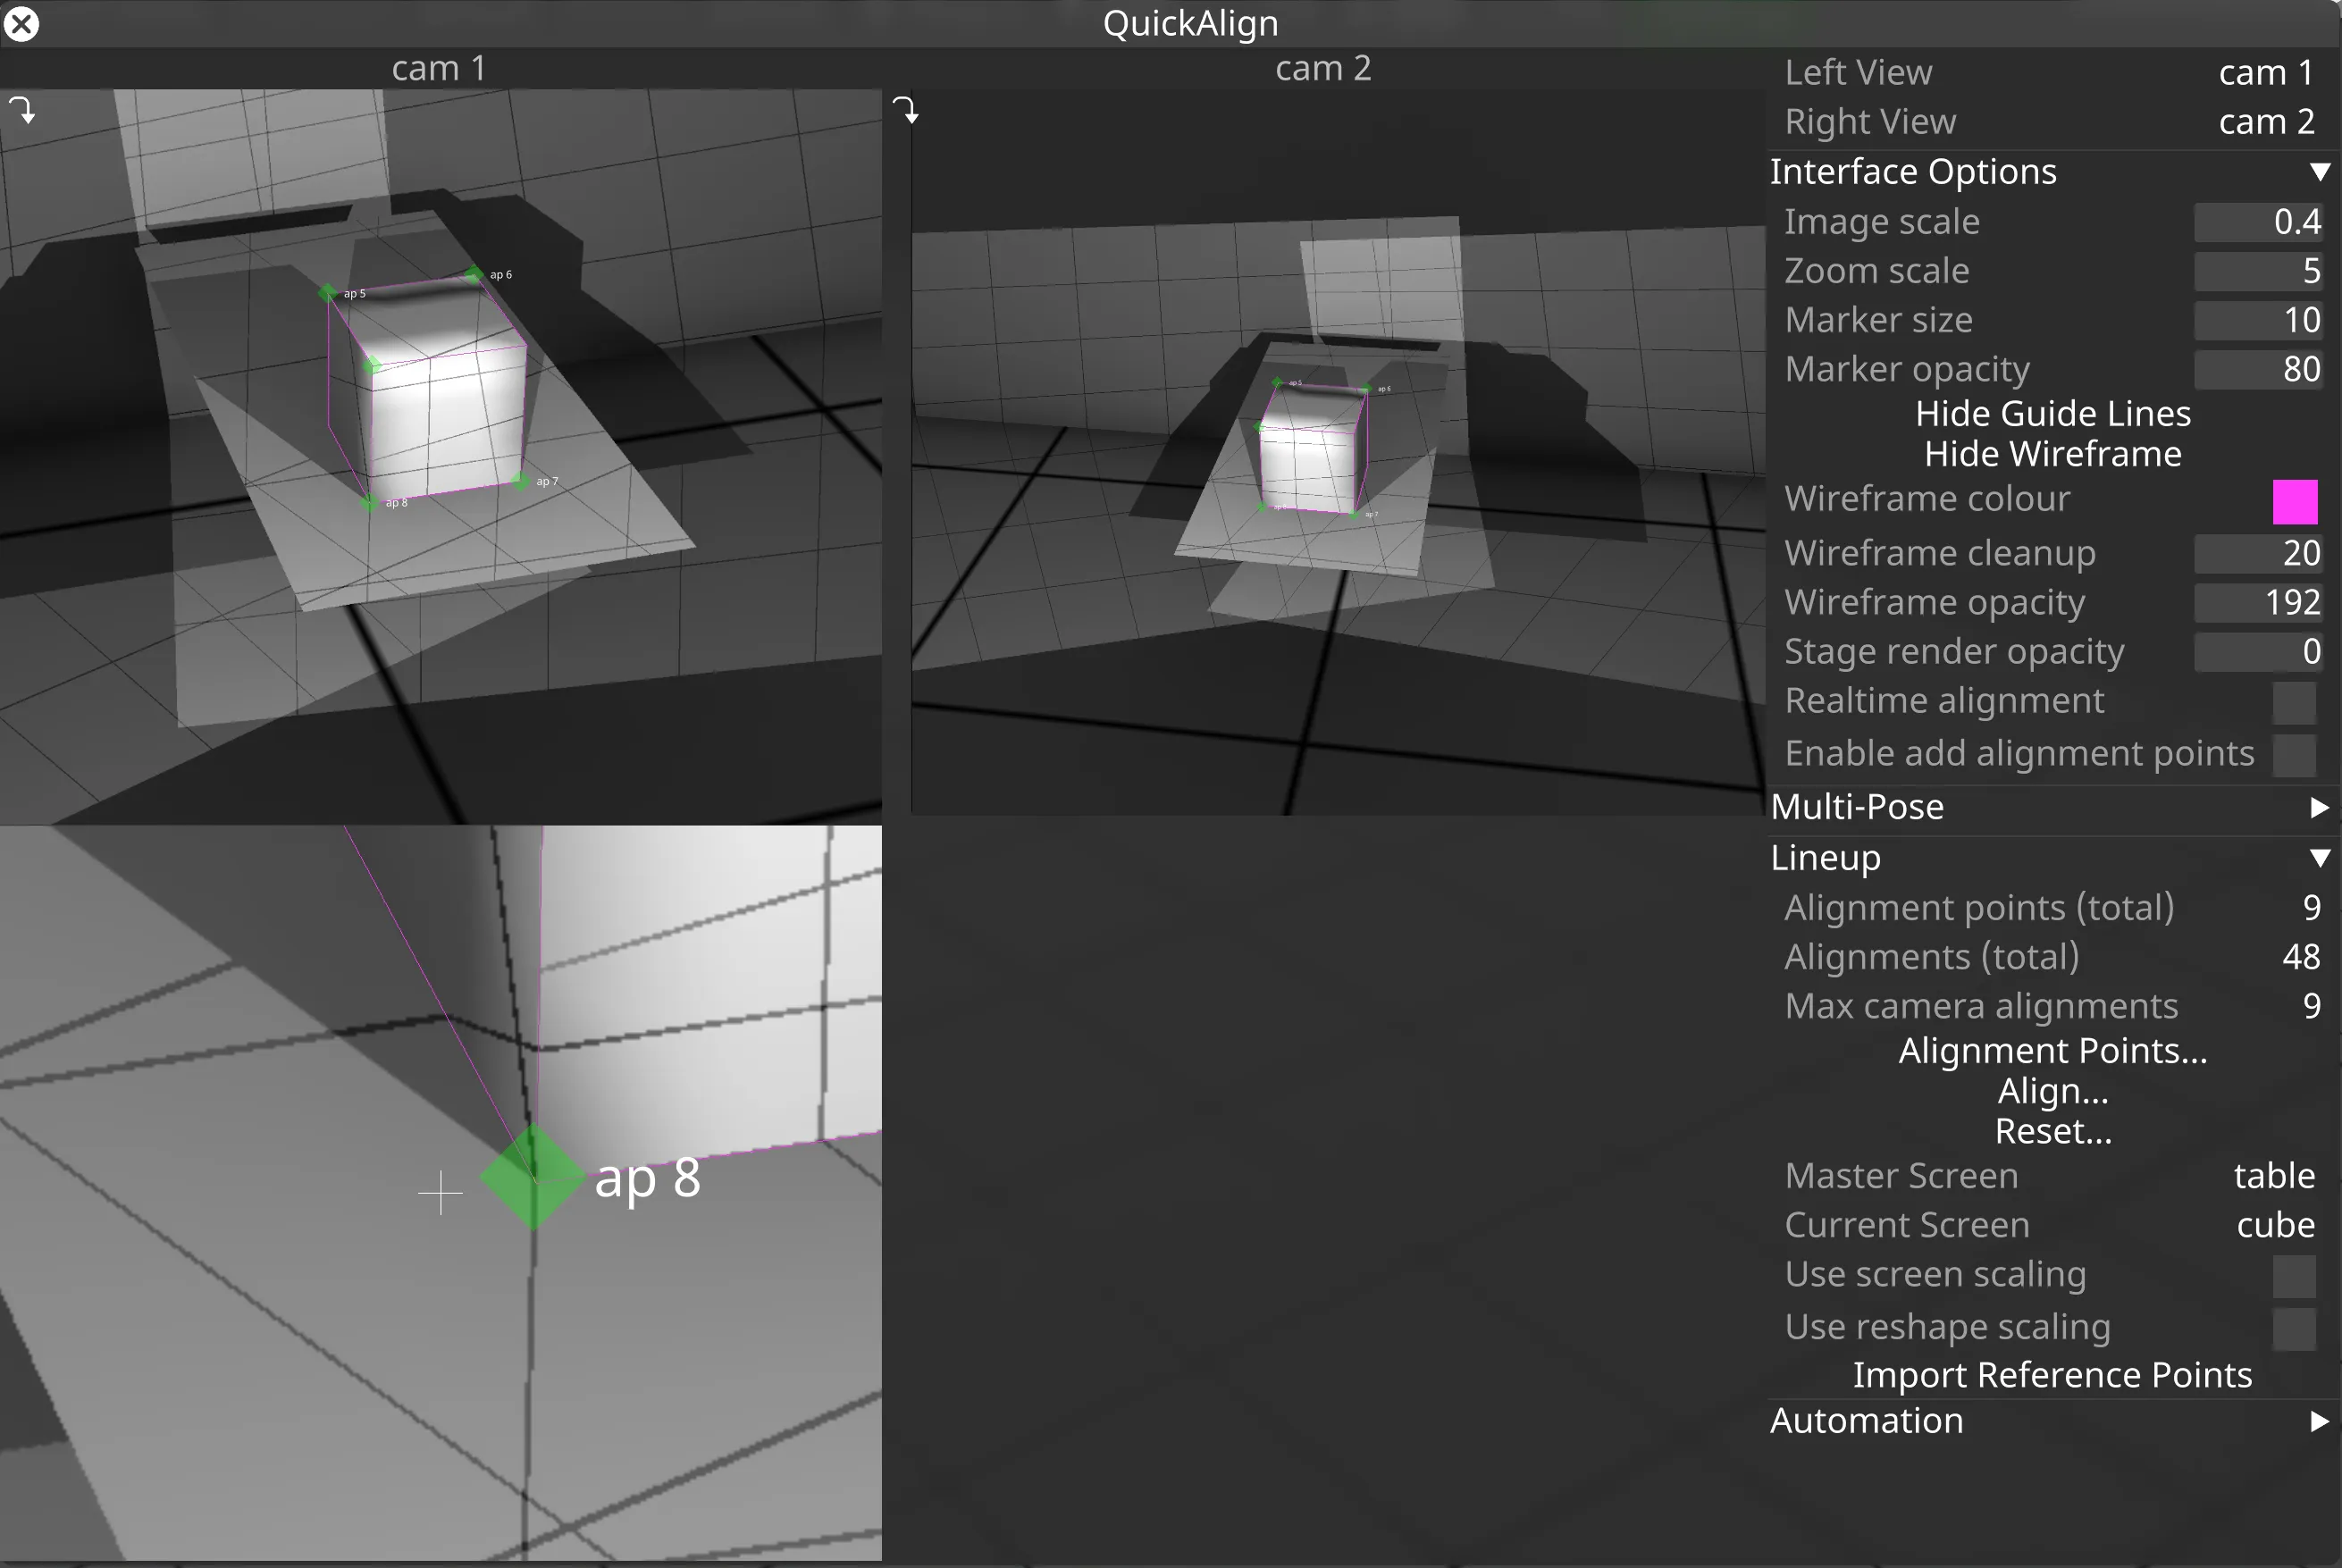Image resolution: width=2342 pixels, height=1568 pixels.
Task: Click the large ap 8 diamond in zoom view
Action: pyautogui.click(x=532, y=1177)
